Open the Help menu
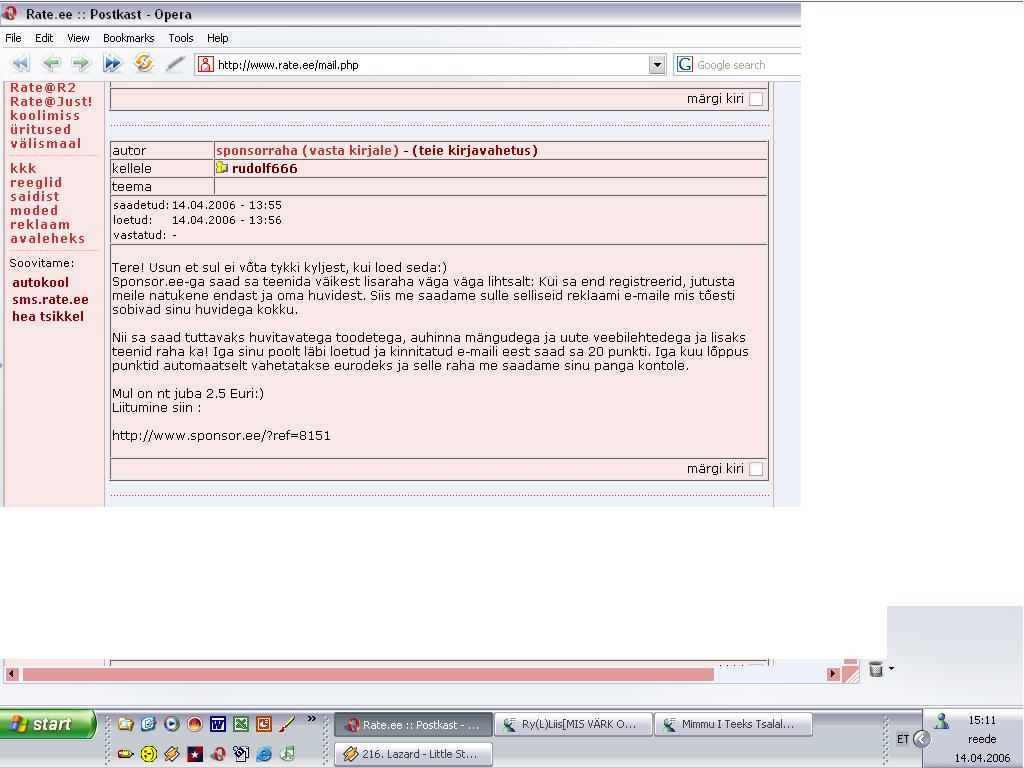This screenshot has height=768, width=1024. click(217, 38)
